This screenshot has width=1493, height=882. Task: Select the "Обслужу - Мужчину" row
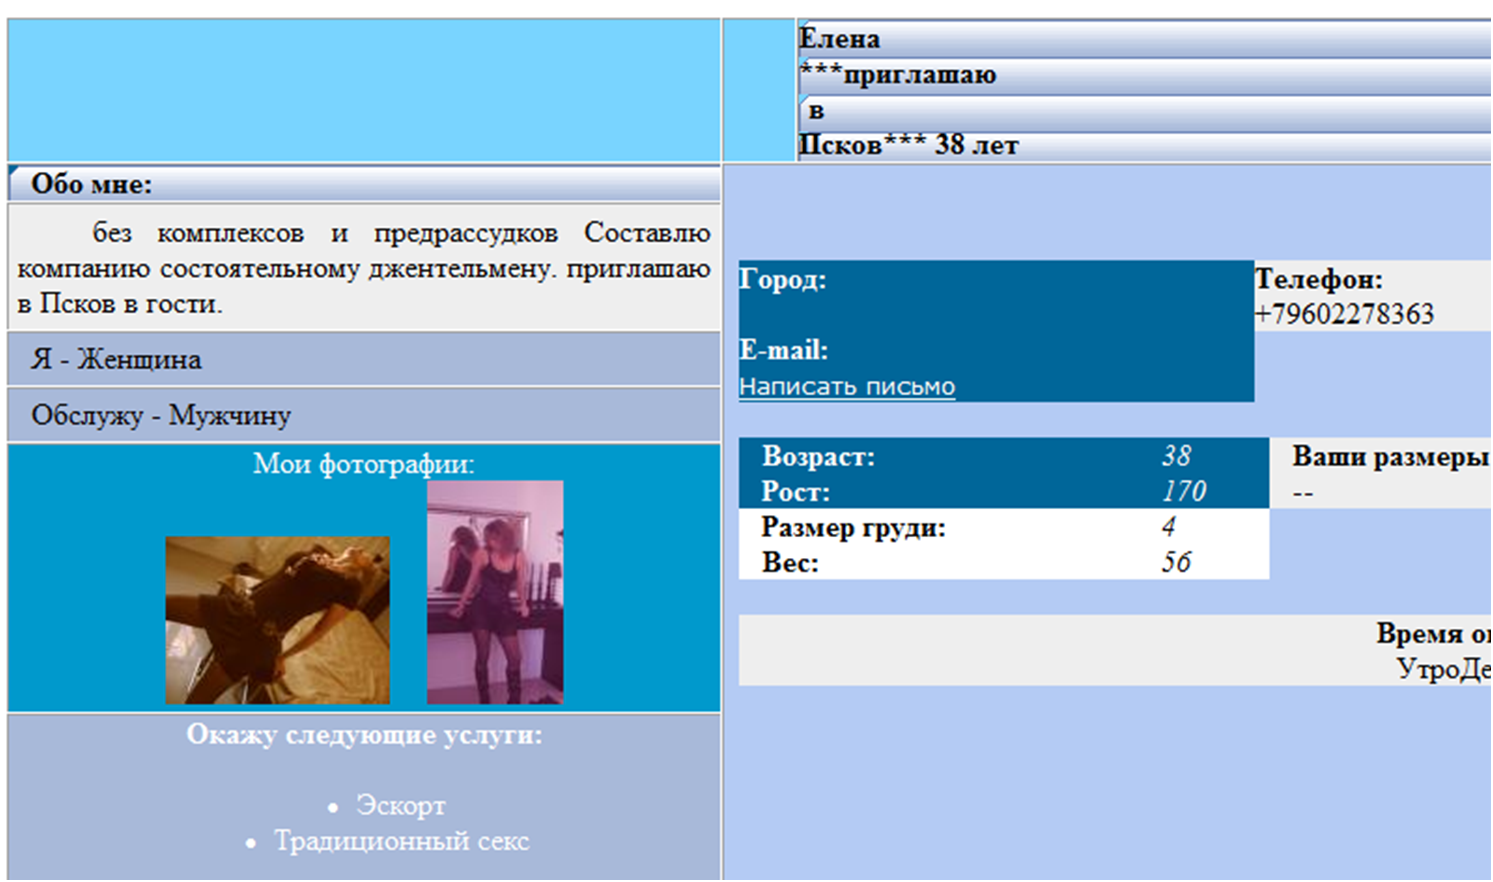[161, 416]
